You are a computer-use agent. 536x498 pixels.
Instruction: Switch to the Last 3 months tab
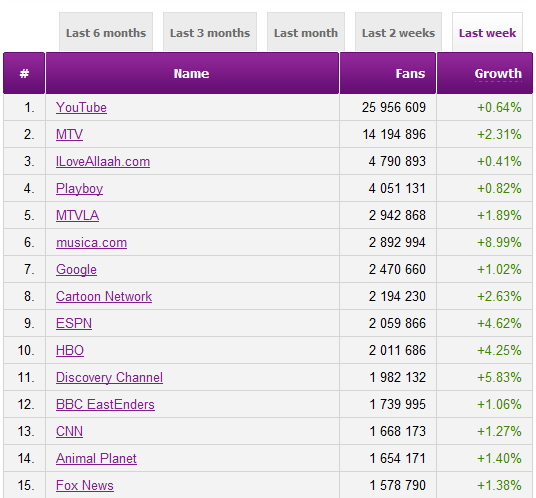click(210, 32)
